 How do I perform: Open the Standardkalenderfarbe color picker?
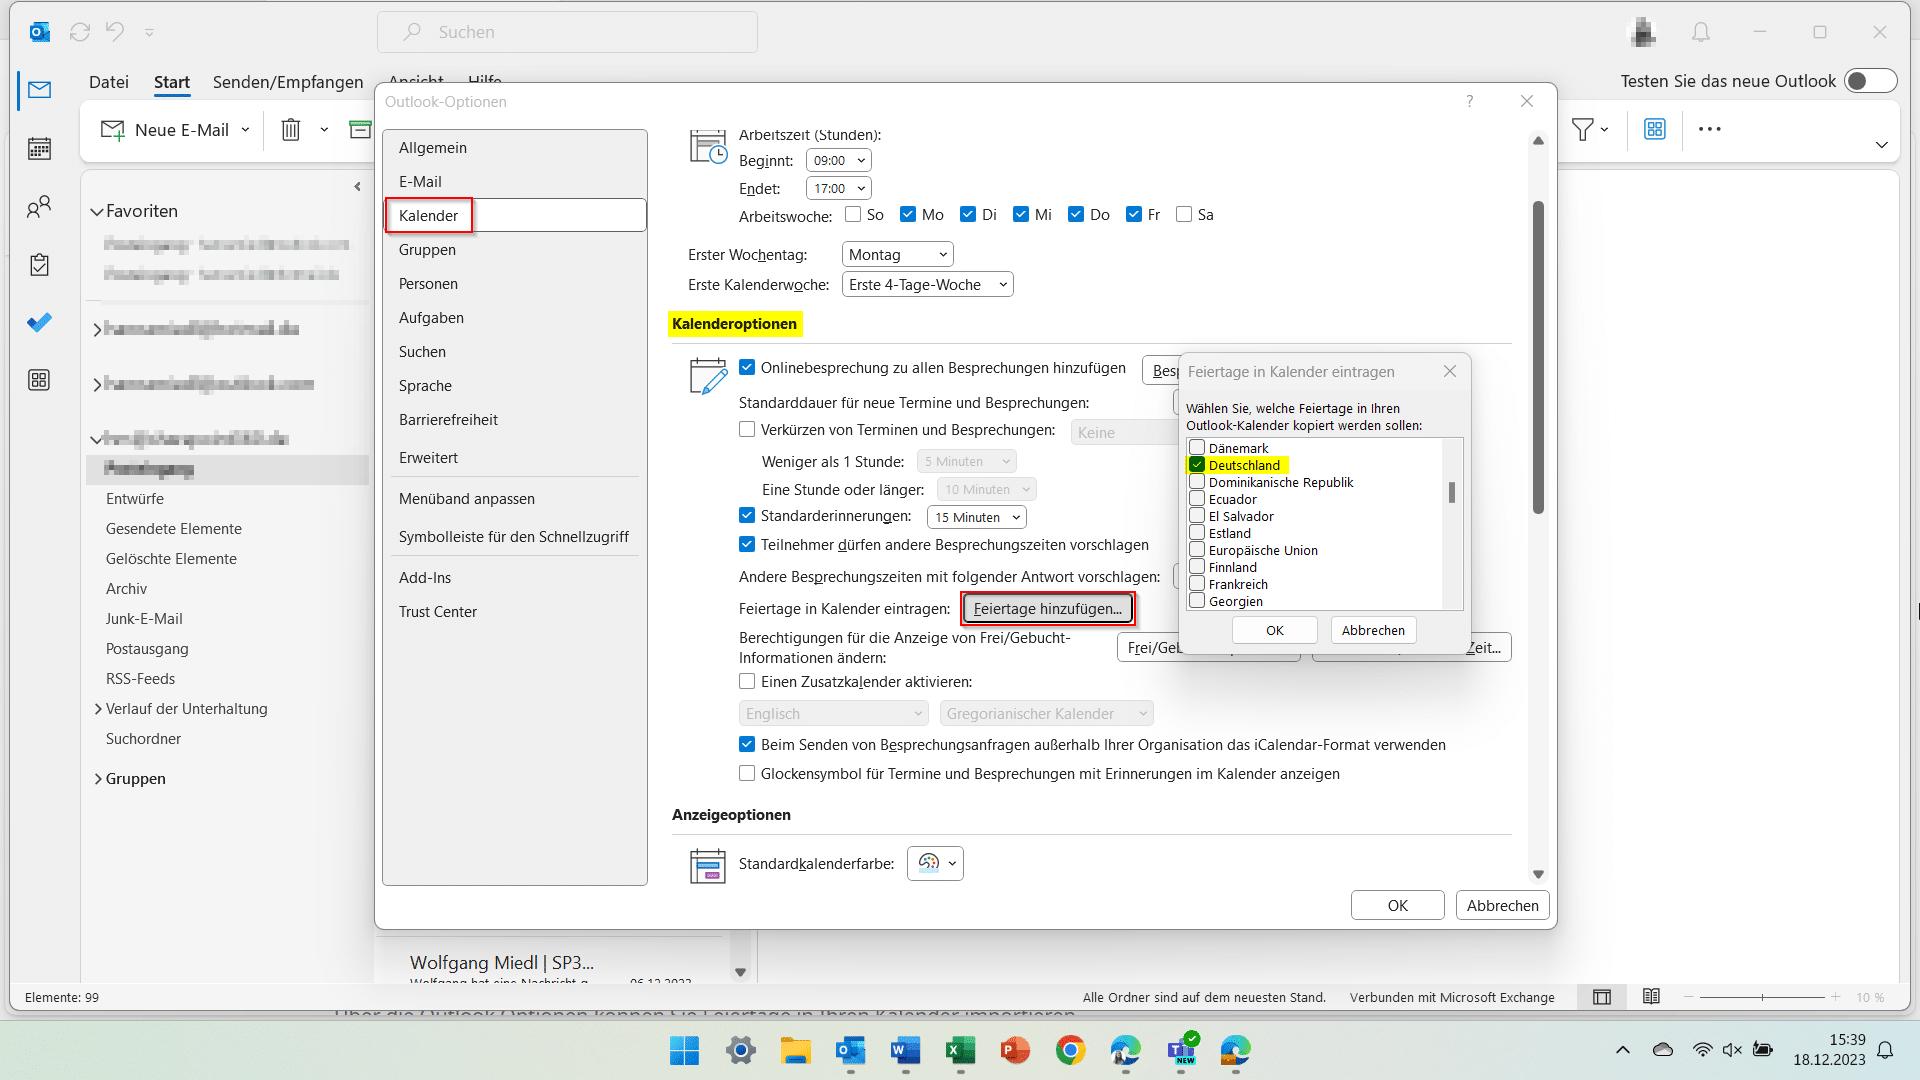(935, 863)
